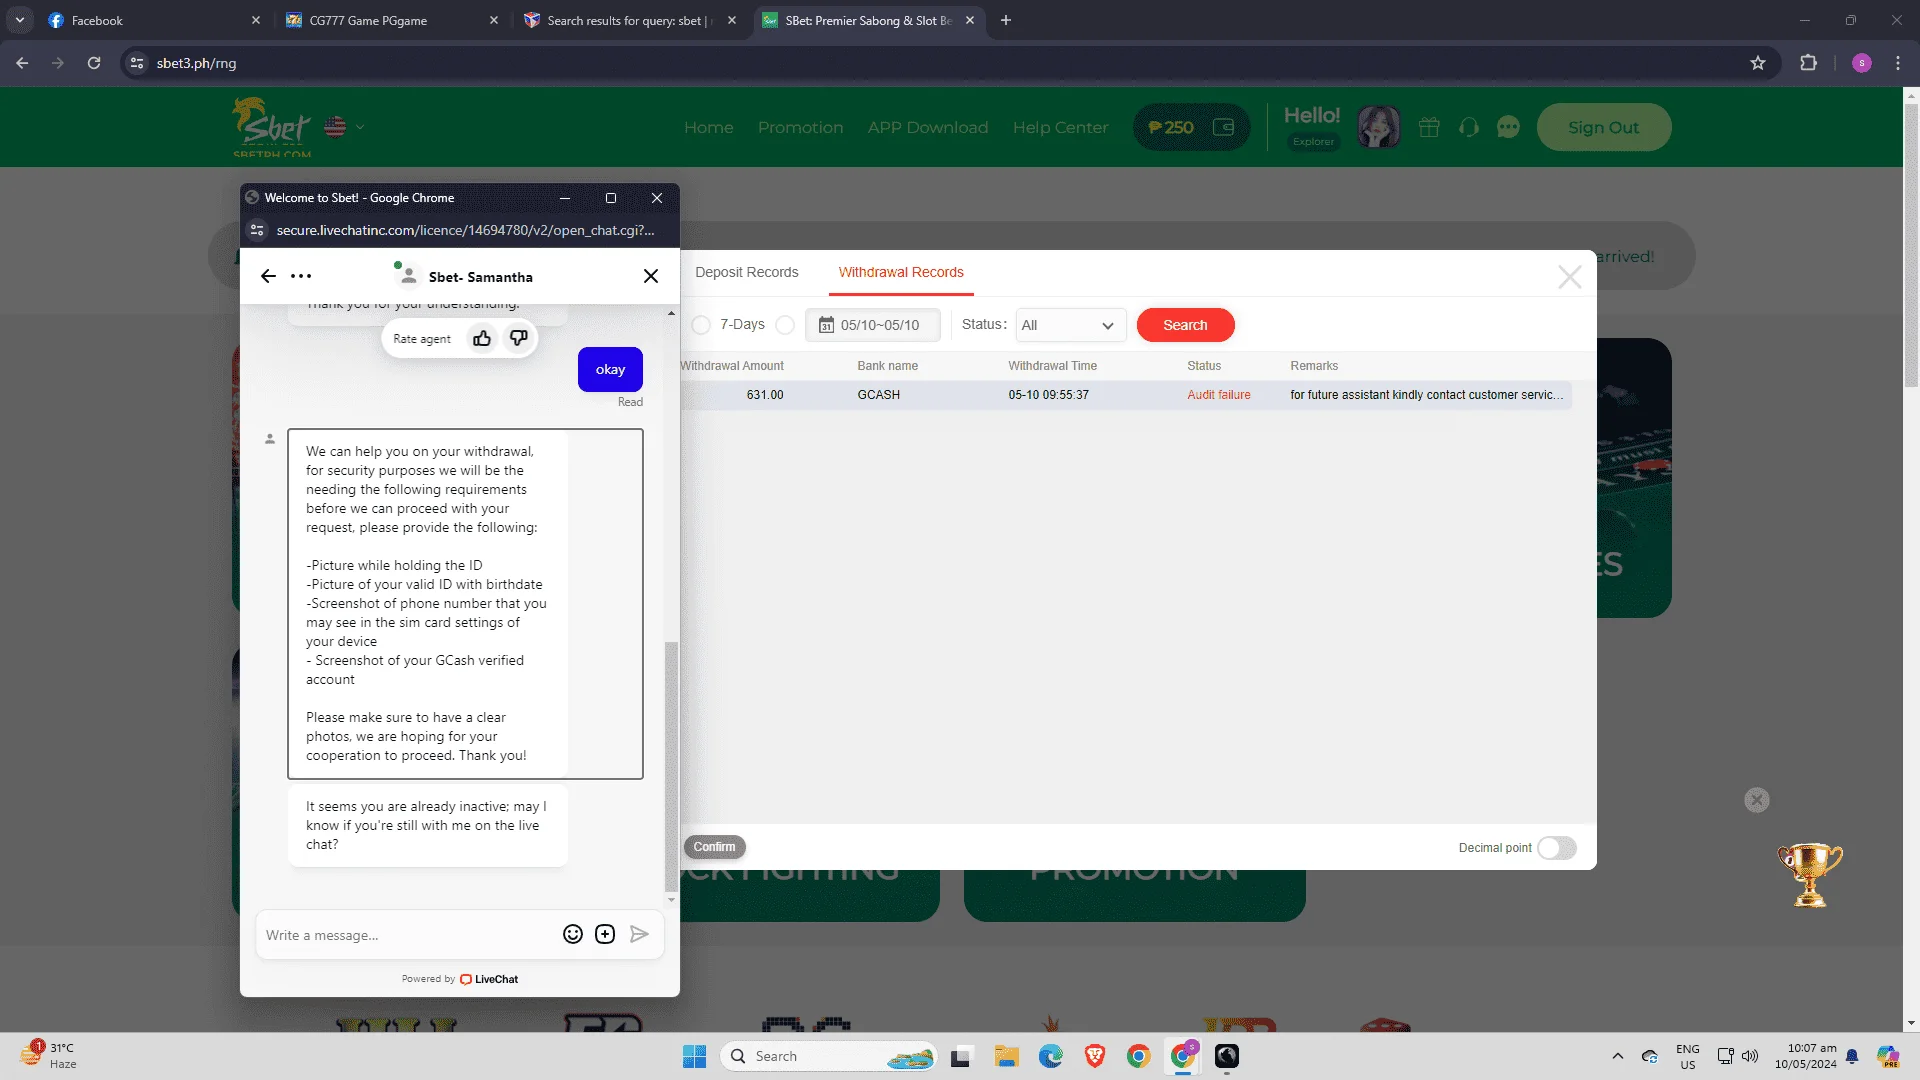Click the main page vertical scrollbar
Screen dimensions: 1920x1080
[x=1911, y=245]
